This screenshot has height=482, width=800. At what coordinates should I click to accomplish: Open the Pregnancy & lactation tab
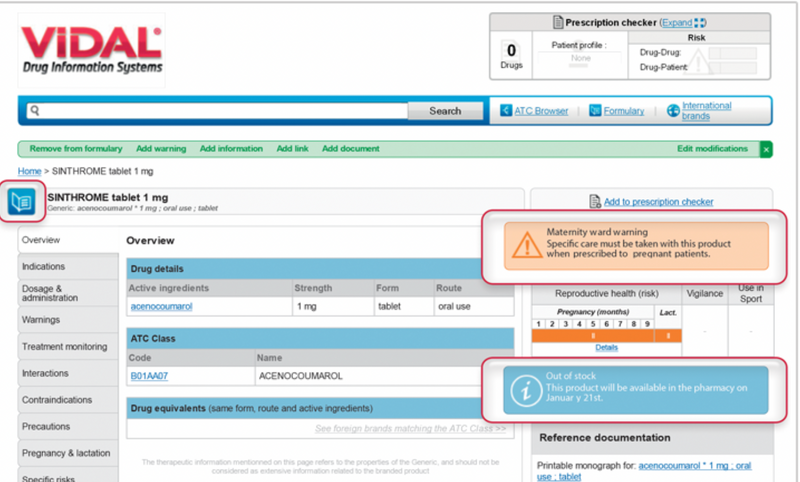(68, 453)
